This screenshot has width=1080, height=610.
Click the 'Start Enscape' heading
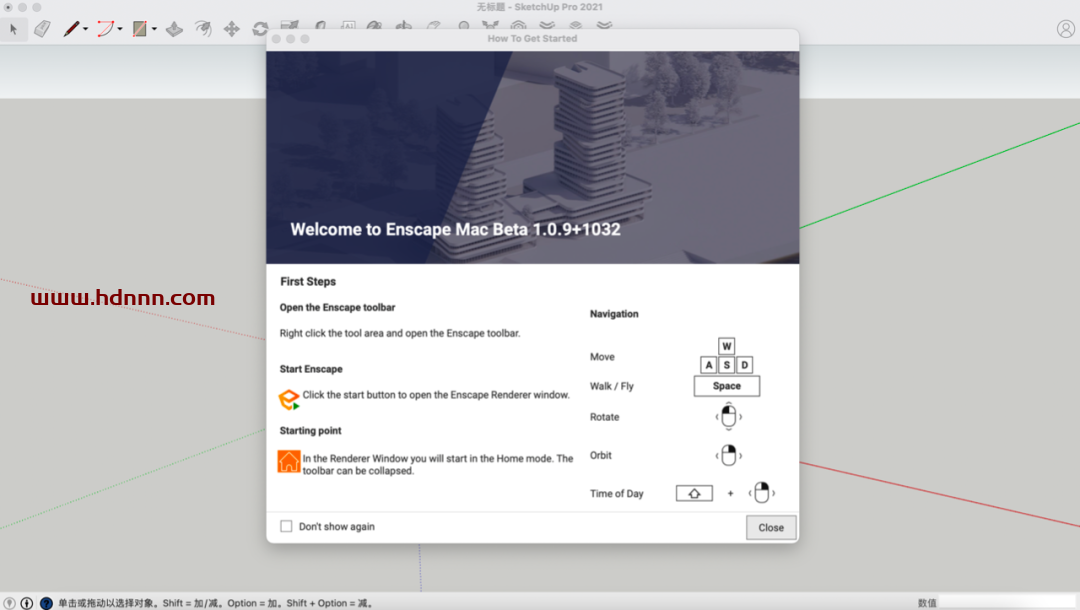(x=311, y=369)
